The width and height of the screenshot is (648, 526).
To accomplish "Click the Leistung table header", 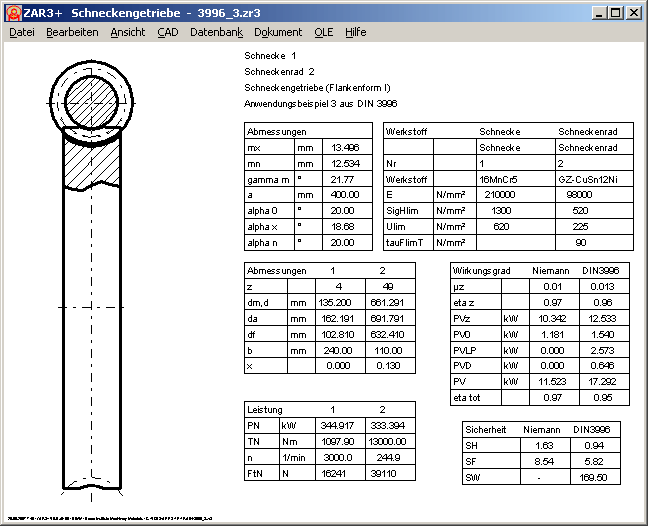I will pyautogui.click(x=266, y=410).
